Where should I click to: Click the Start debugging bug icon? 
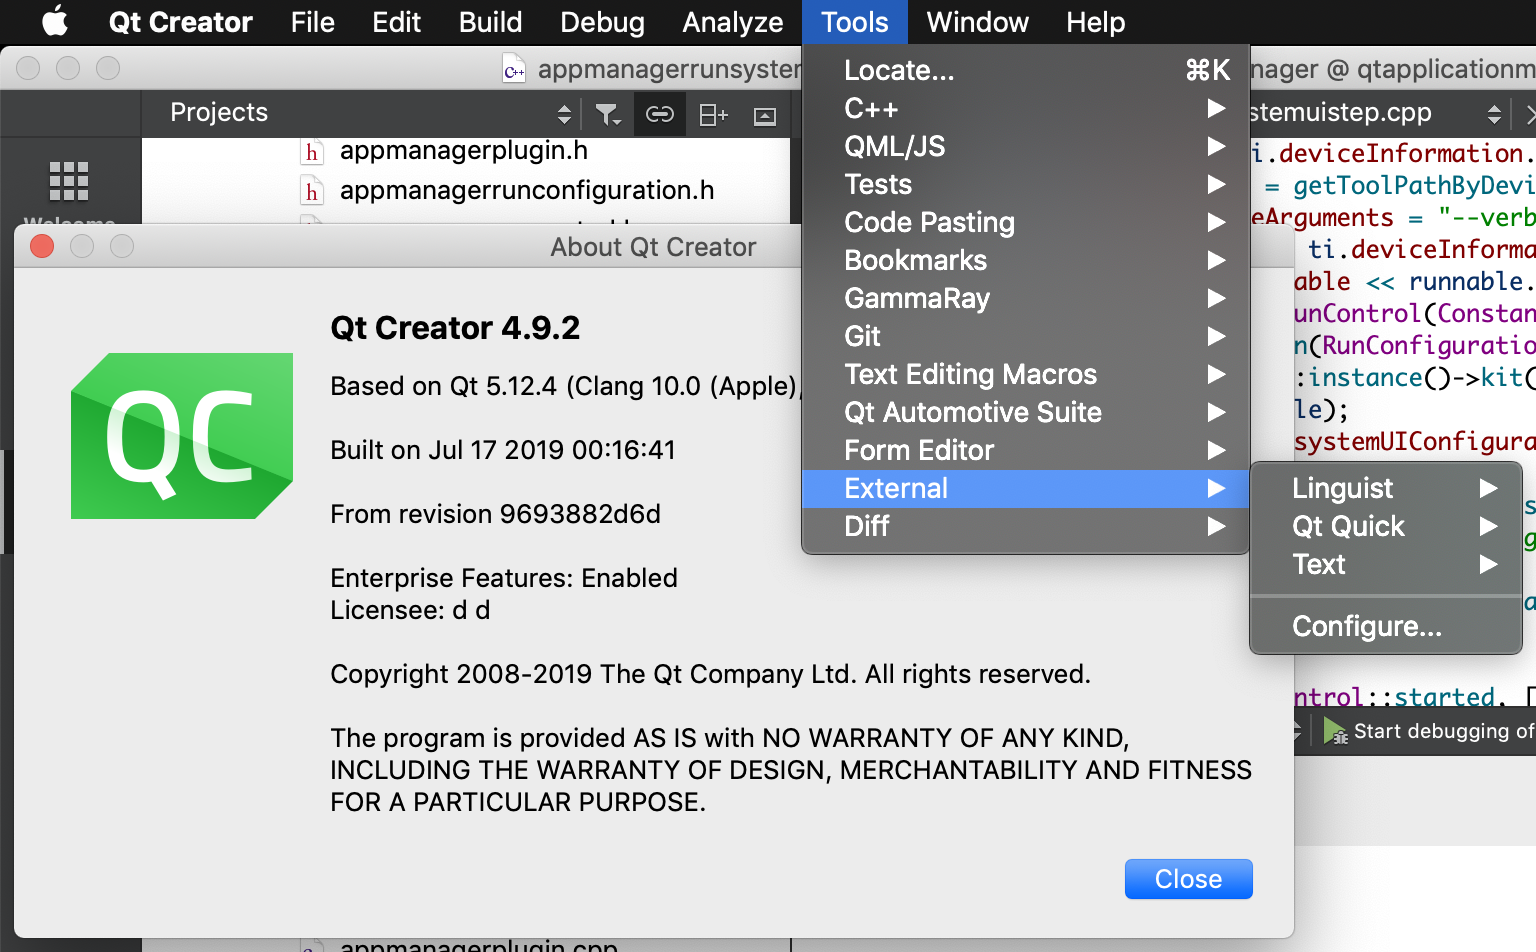1335,731
